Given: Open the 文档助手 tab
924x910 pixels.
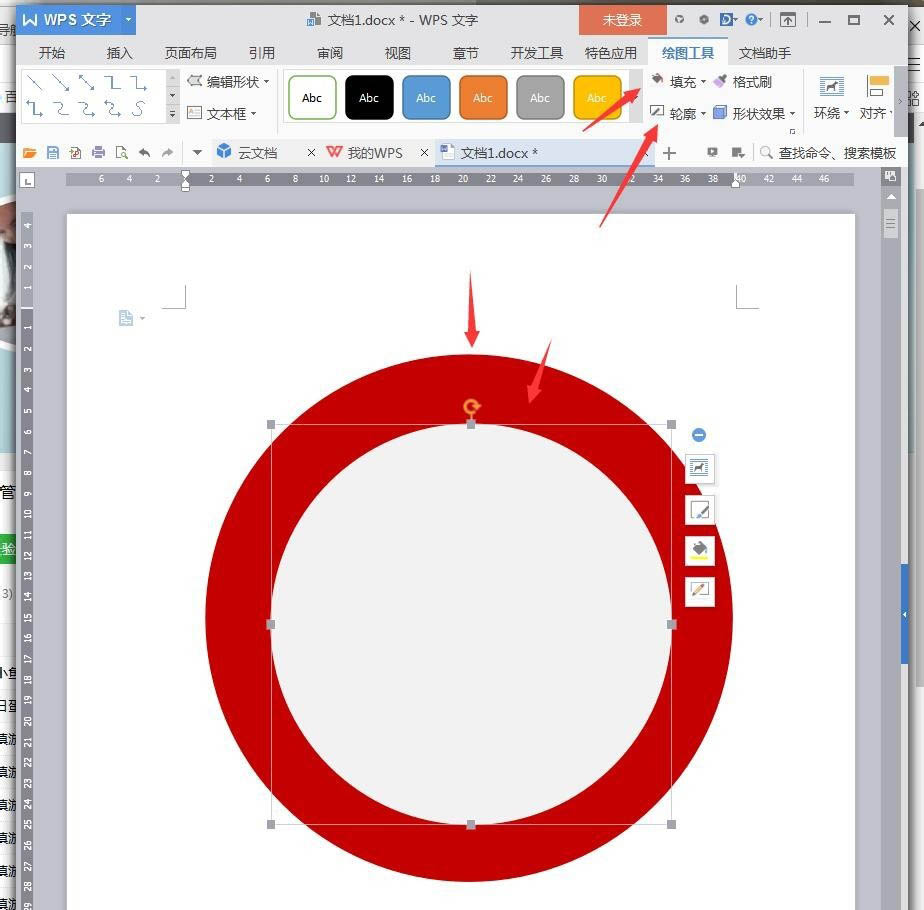Looking at the screenshot, I should click(x=765, y=53).
